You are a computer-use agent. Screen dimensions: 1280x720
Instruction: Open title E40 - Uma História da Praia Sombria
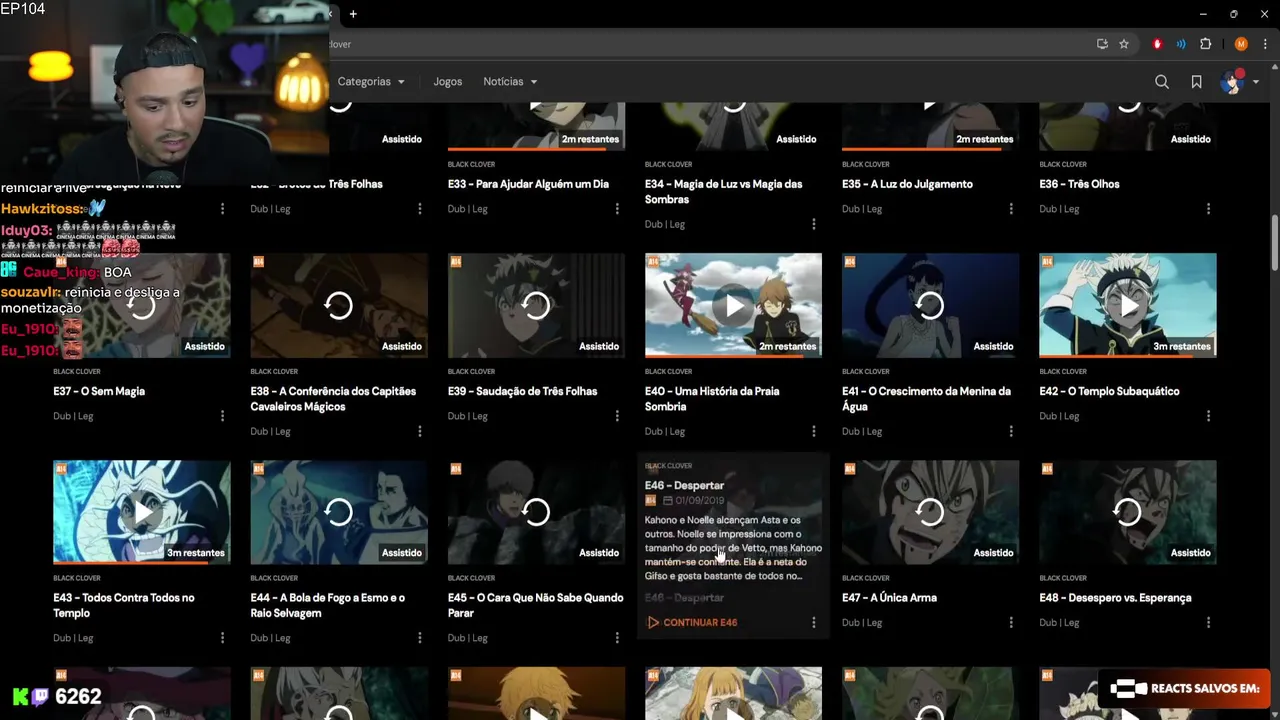(712, 398)
